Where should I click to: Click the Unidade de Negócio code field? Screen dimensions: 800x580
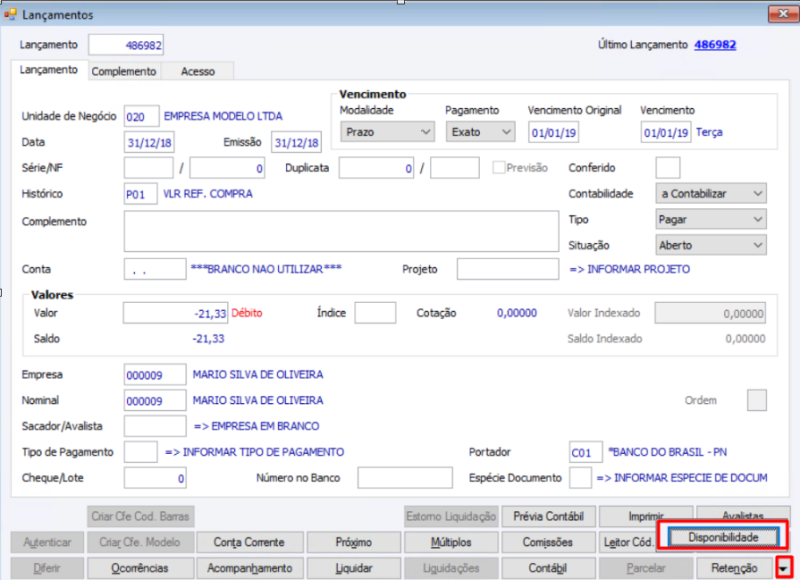coord(142,116)
